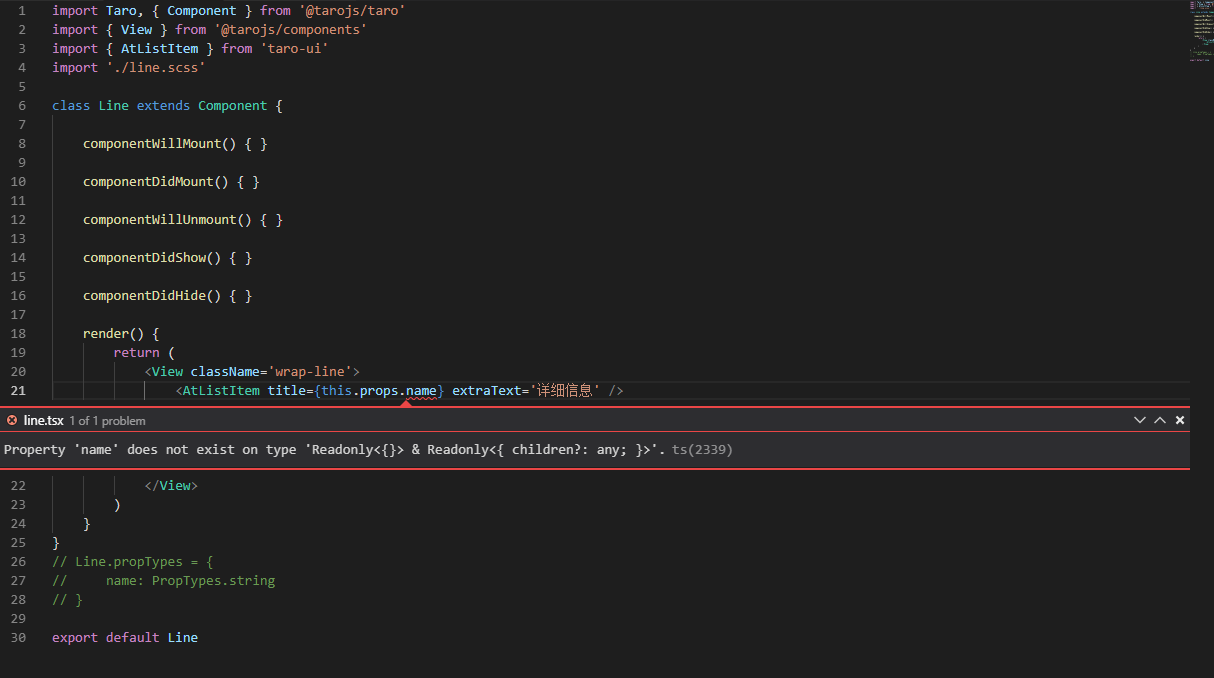This screenshot has width=1214, height=678.
Task: Click line number 21 in gutter
Action: 18,390
